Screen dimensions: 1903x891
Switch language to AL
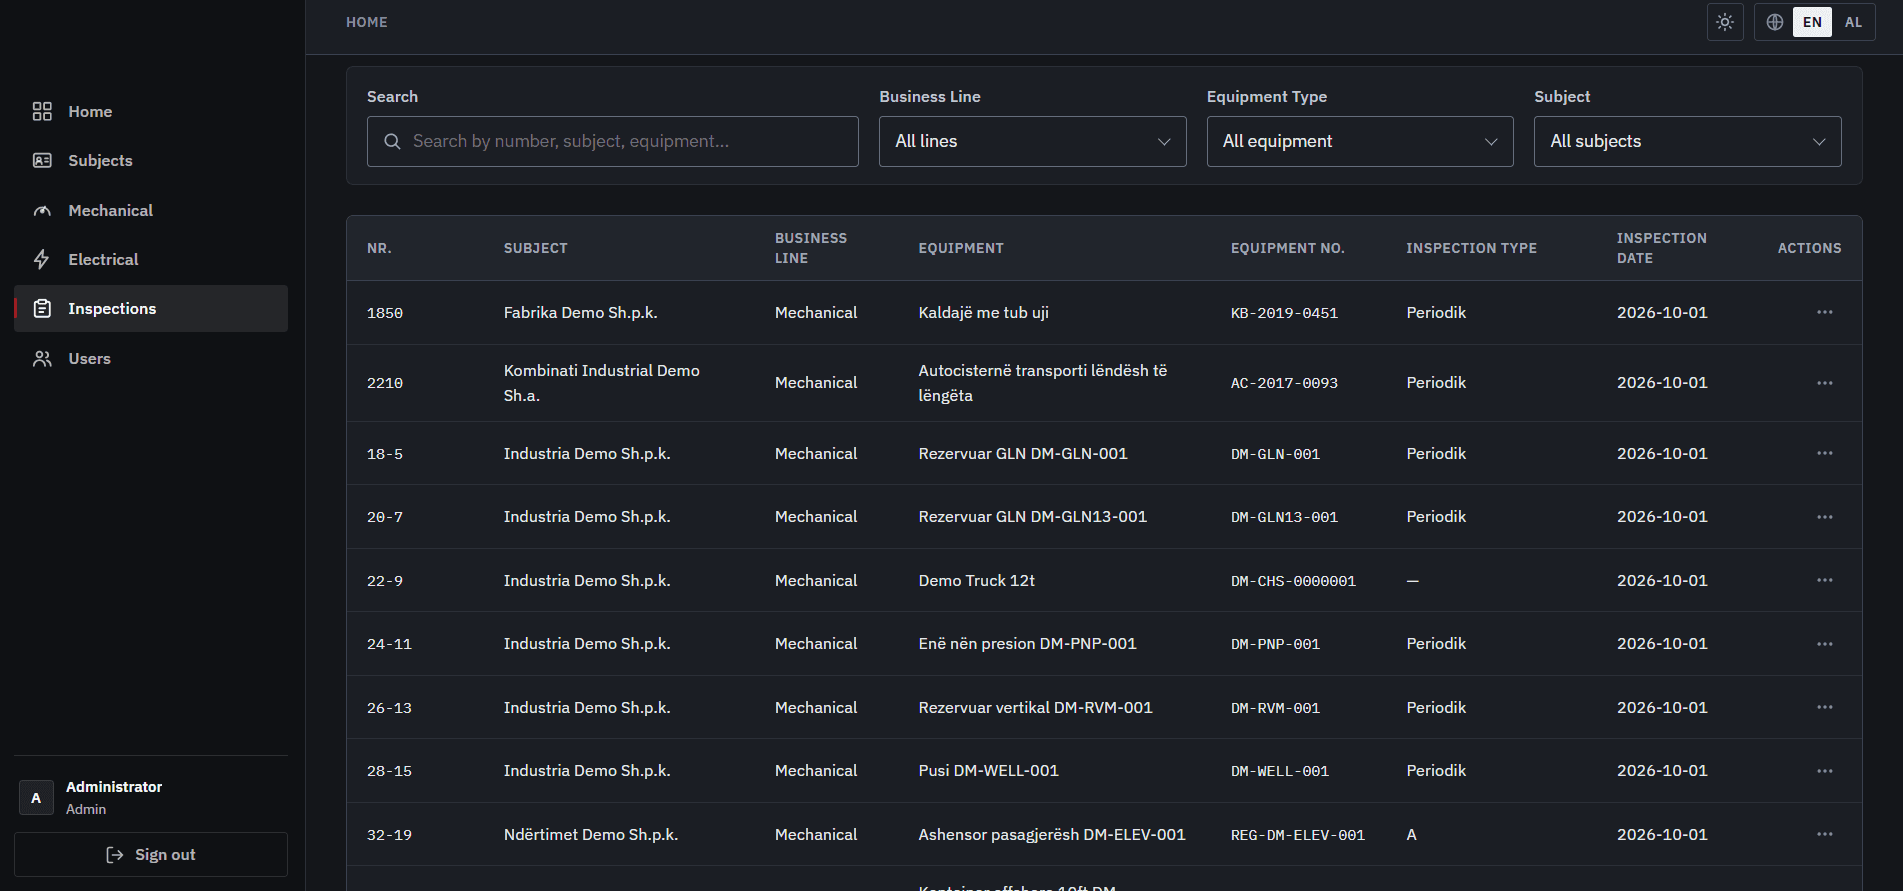point(1853,22)
